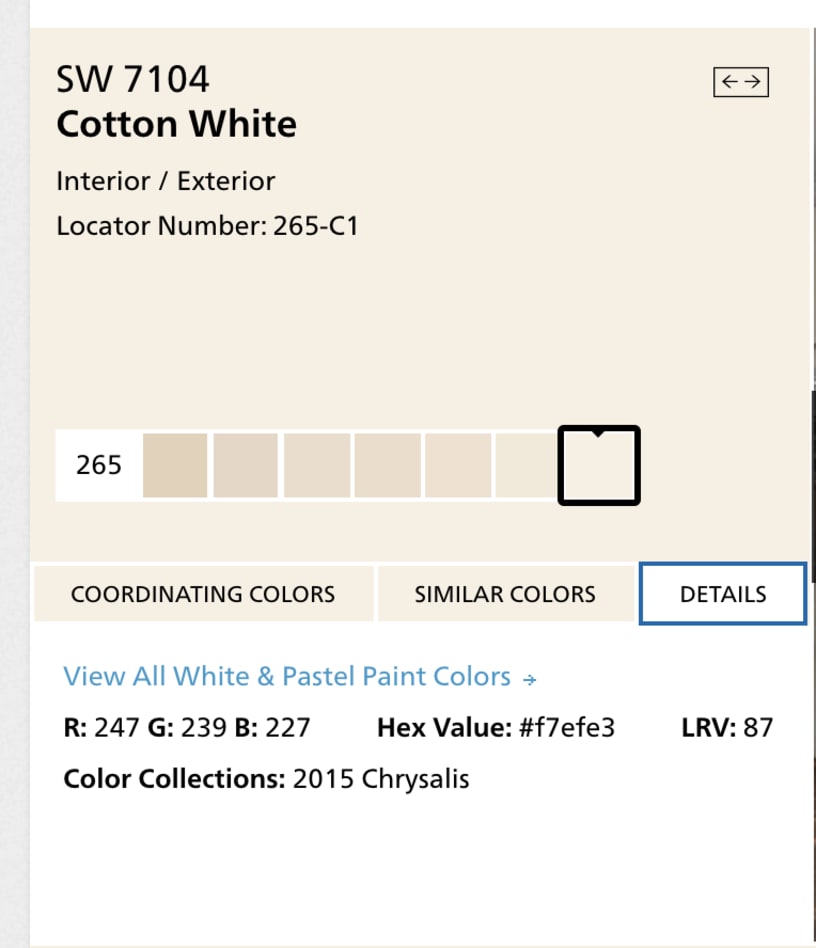Click the 265 label on the color strip
Viewport: 816px width, 948px height.
[x=97, y=465]
